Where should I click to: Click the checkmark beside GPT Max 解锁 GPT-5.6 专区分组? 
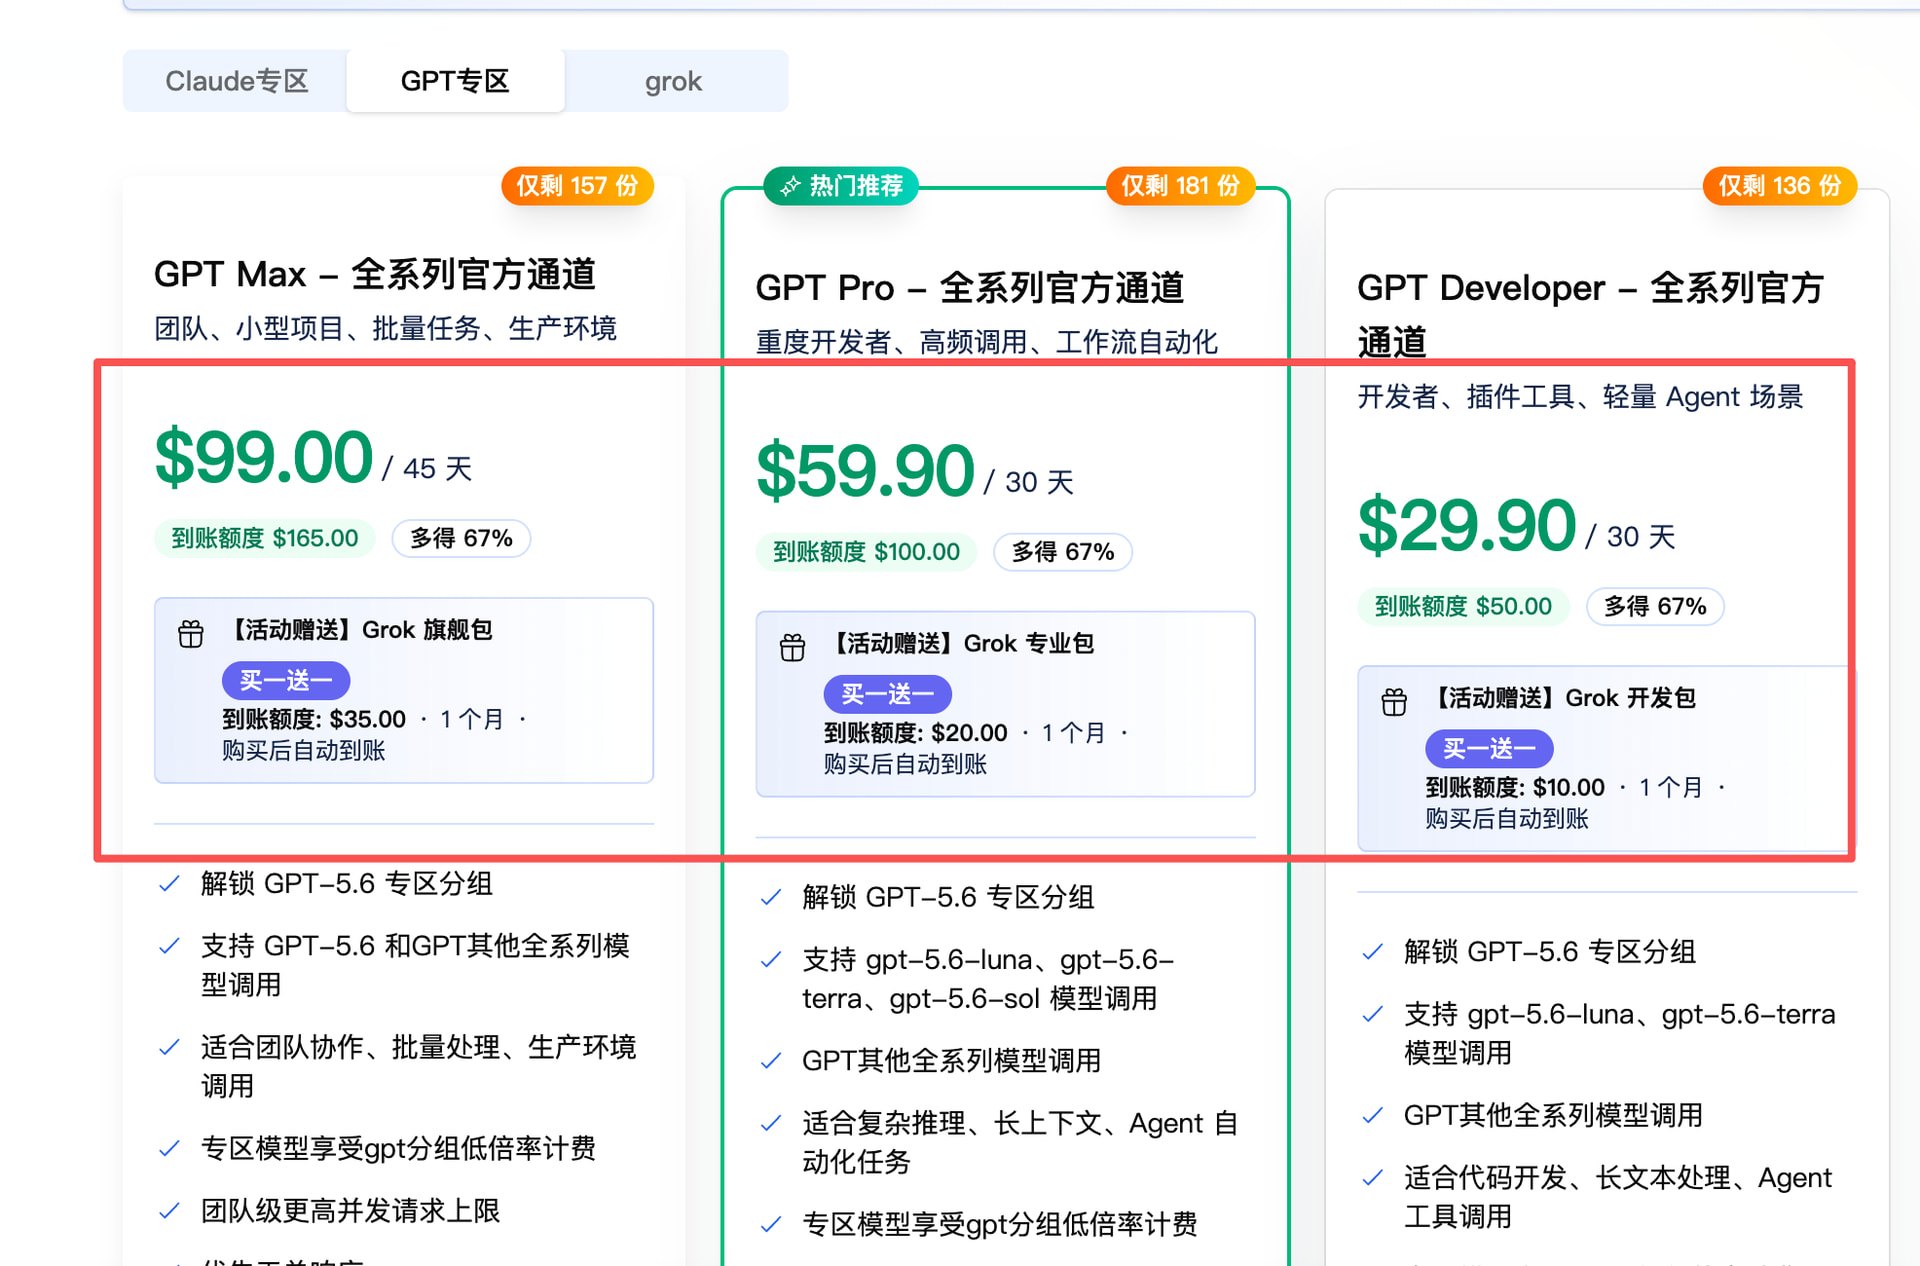coord(170,884)
